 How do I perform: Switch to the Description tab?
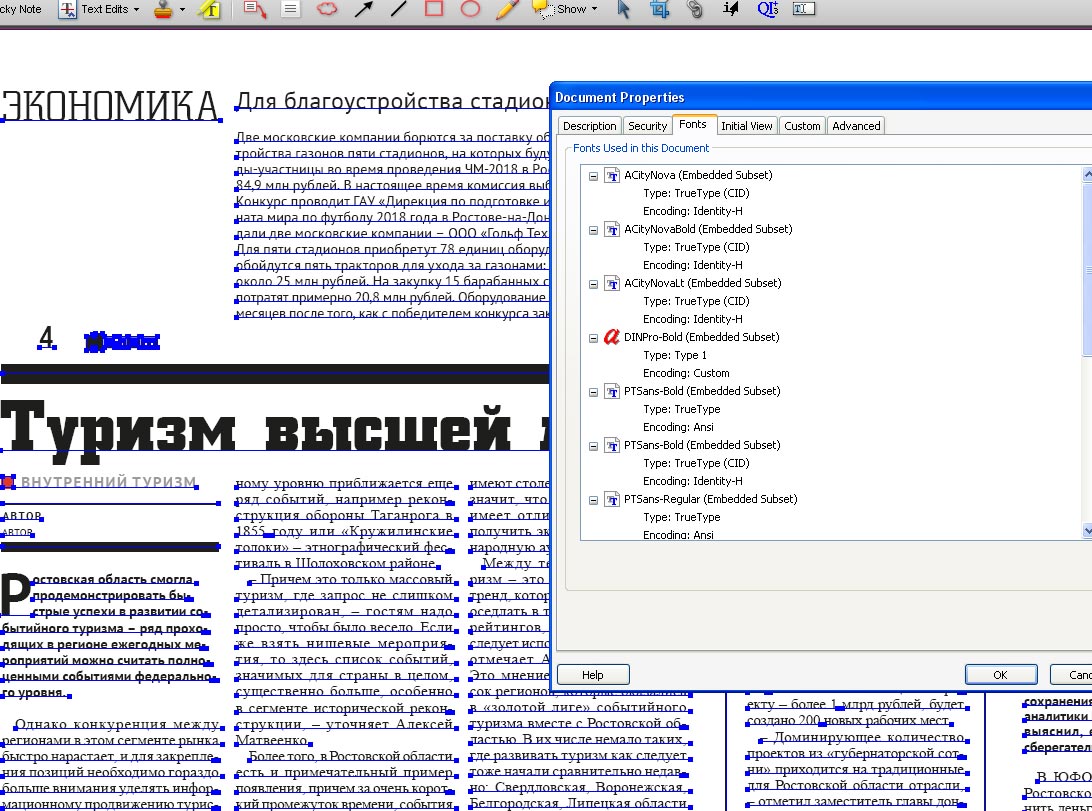click(589, 126)
